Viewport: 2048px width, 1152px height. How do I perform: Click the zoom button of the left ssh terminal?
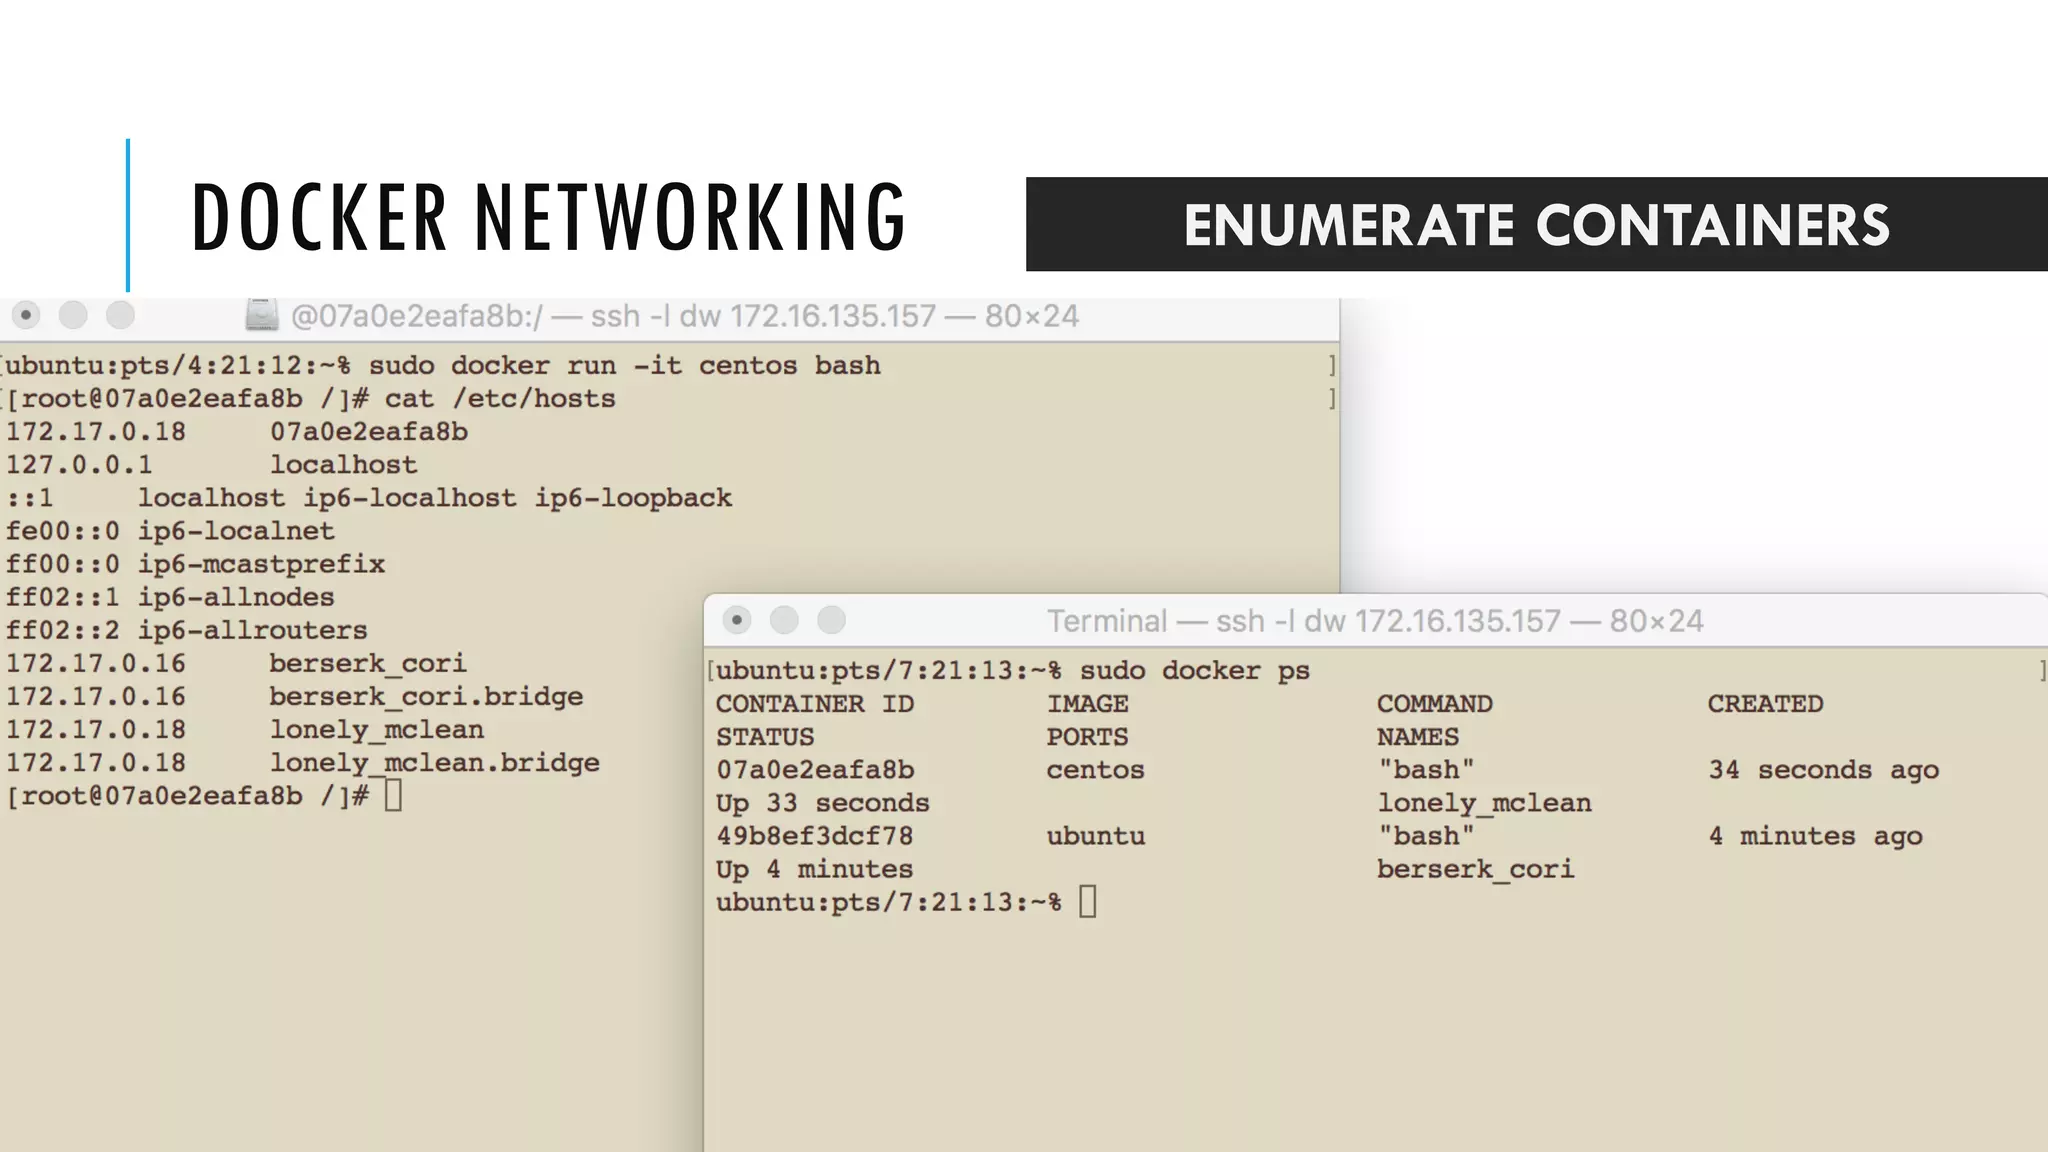click(x=120, y=316)
